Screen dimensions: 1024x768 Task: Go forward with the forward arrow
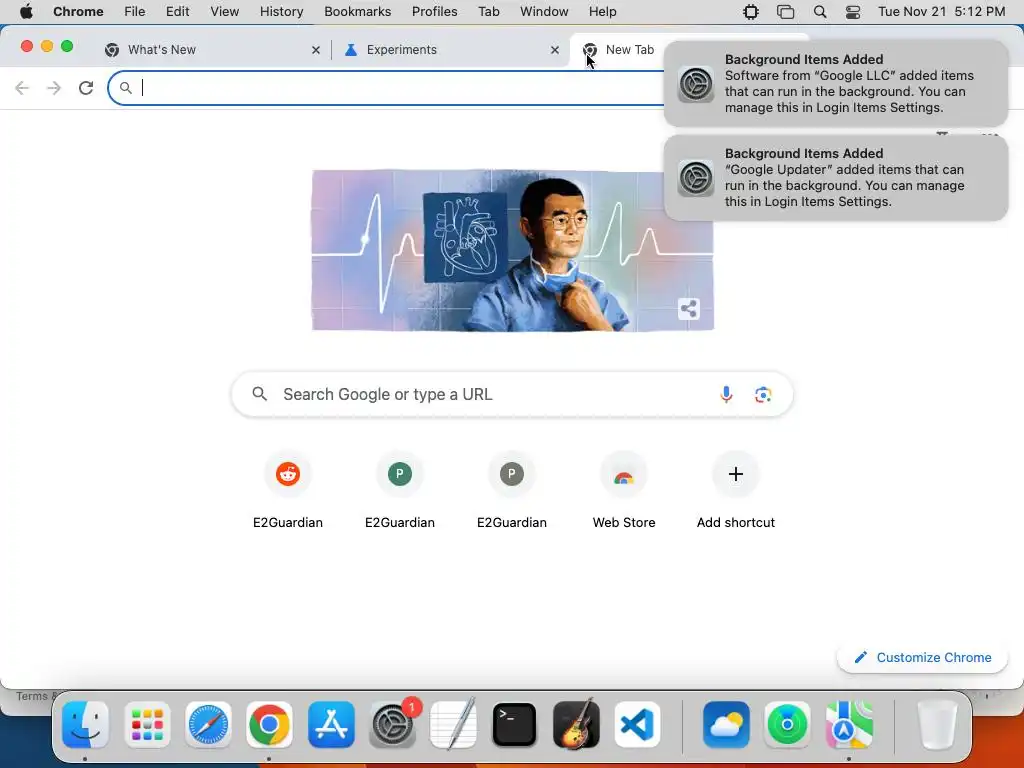(x=54, y=88)
